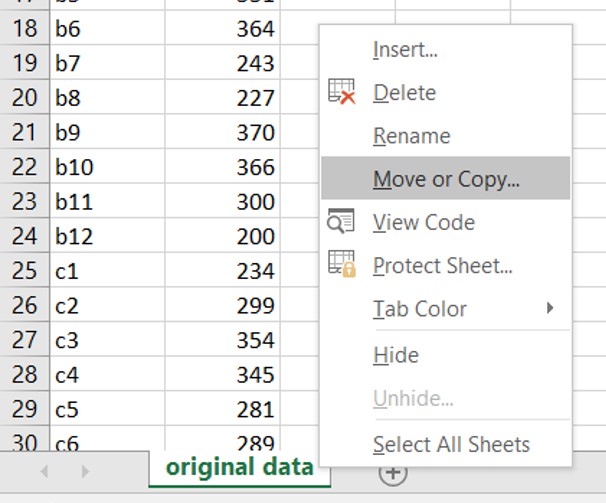Select Hide from the context menu

(x=396, y=355)
